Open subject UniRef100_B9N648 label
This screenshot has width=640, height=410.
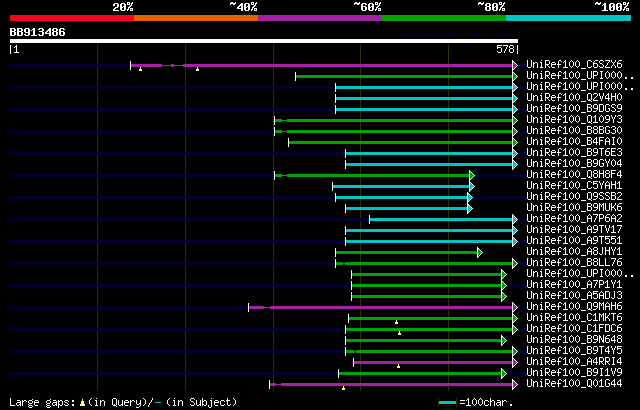coord(574,340)
